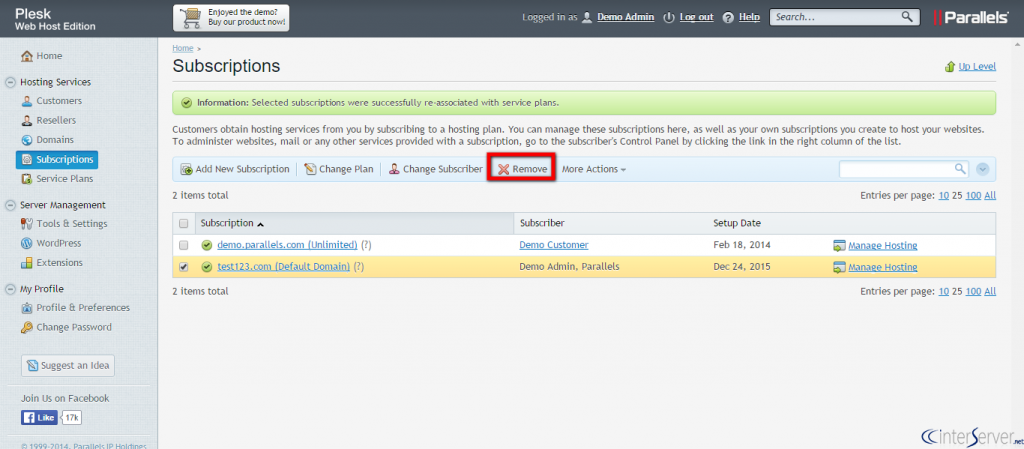The width and height of the screenshot is (1024, 449).
Task: Click the Manage Hosting icon for test123.com
Action: click(x=839, y=267)
